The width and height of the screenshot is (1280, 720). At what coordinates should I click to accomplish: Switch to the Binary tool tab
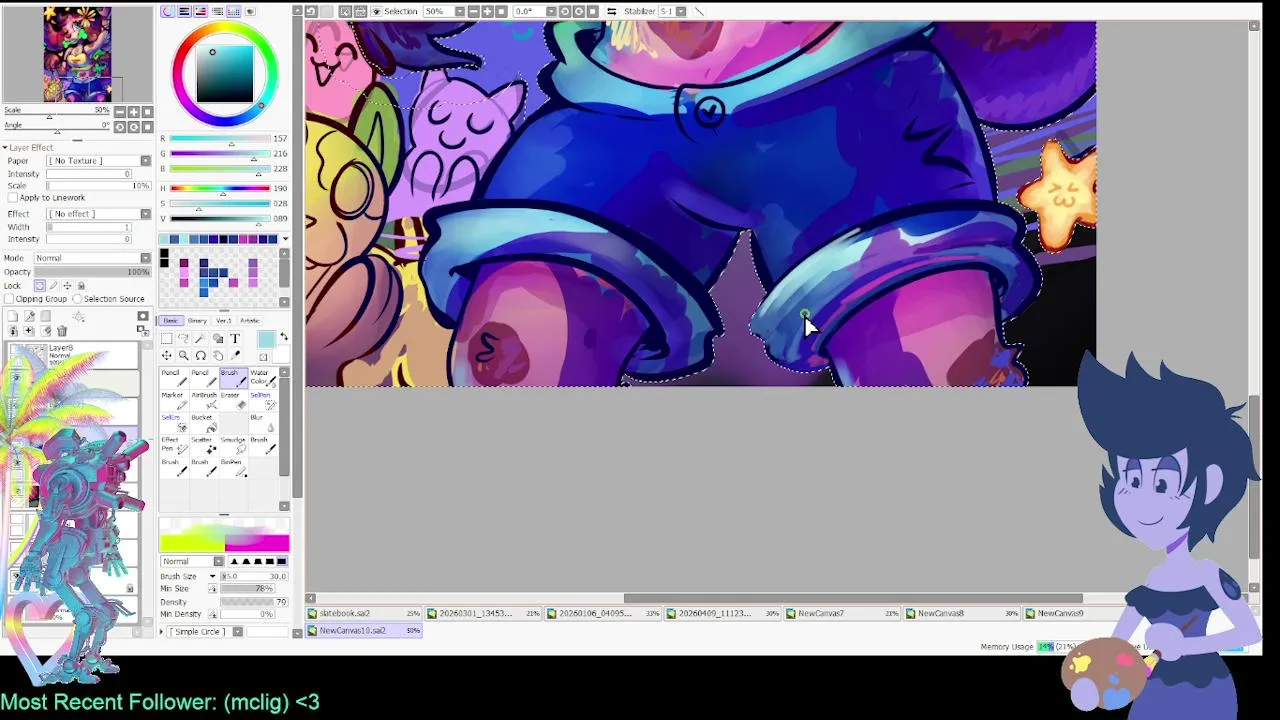[197, 321]
